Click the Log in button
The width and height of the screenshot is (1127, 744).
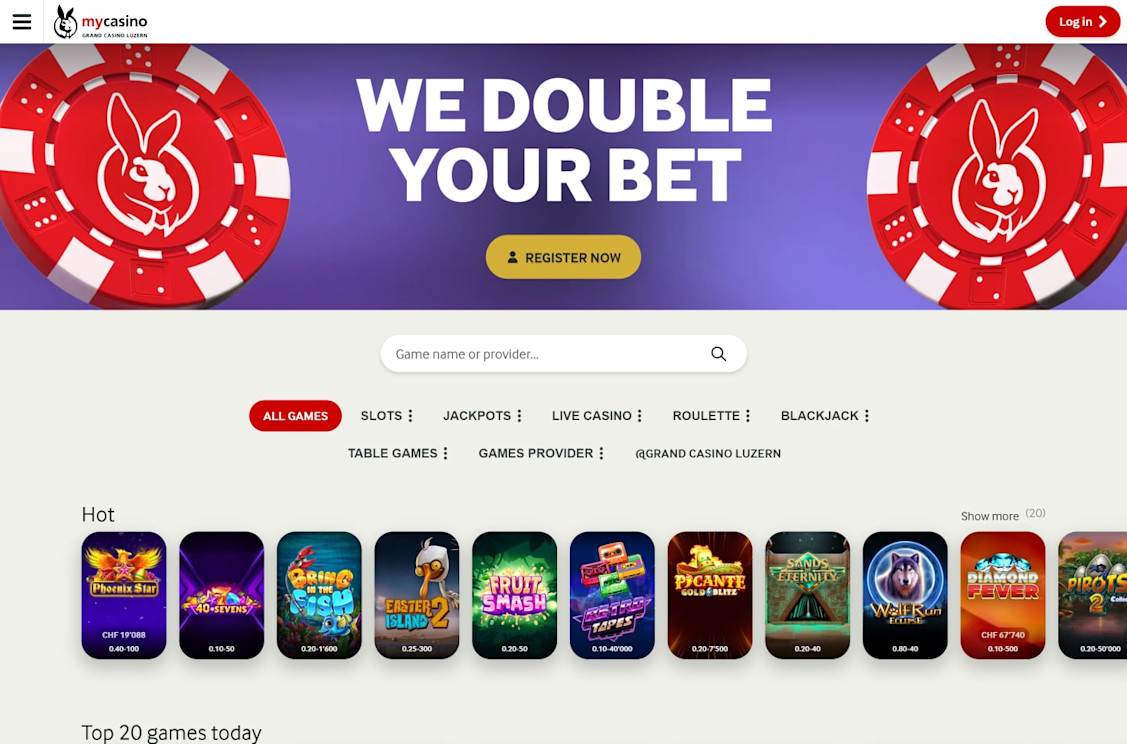[x=1082, y=22]
